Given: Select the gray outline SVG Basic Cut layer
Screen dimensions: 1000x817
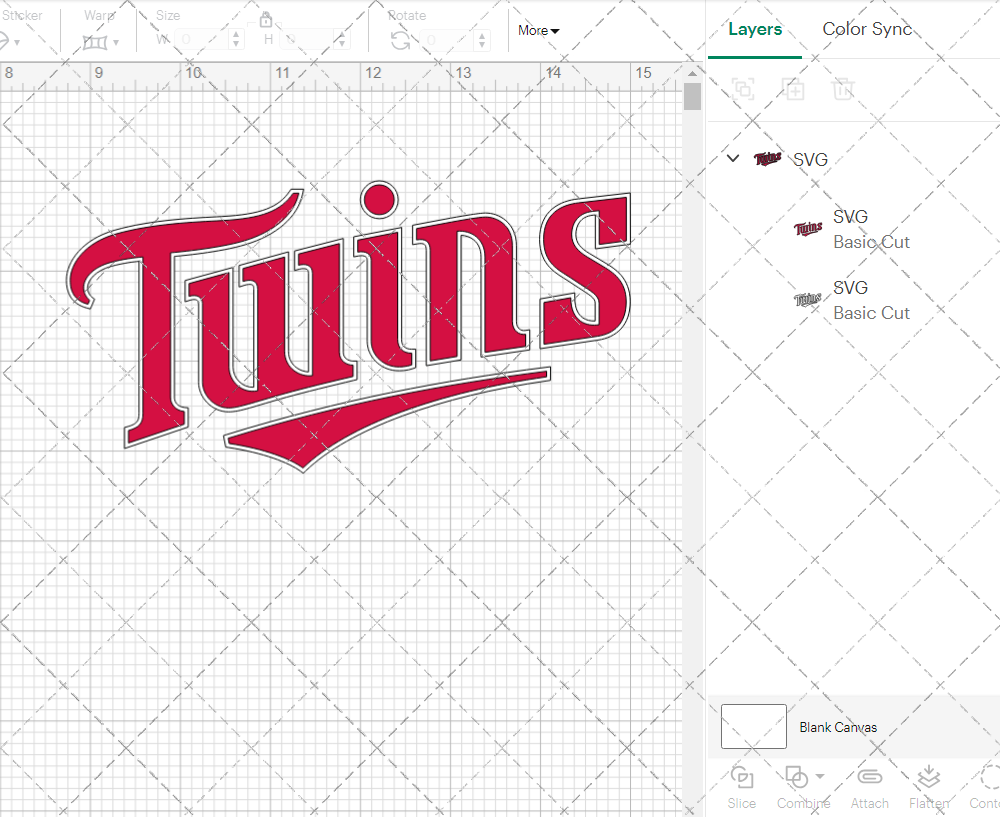Looking at the screenshot, I should coord(853,300).
